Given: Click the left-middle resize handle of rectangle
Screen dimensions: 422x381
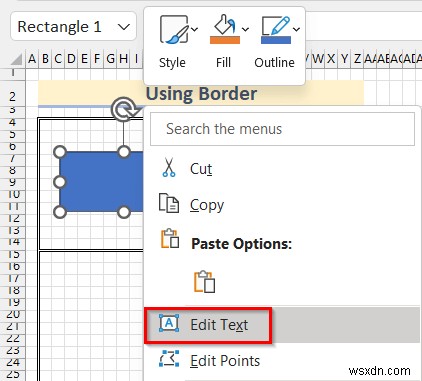Looking at the screenshot, I should point(60,182).
